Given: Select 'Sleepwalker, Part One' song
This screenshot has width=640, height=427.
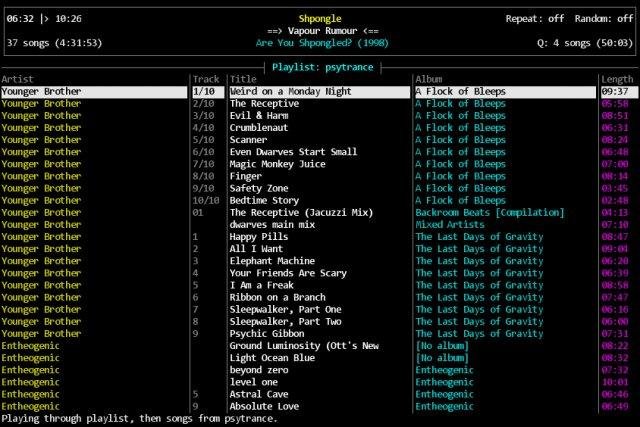Looking at the screenshot, I should tap(285, 309).
